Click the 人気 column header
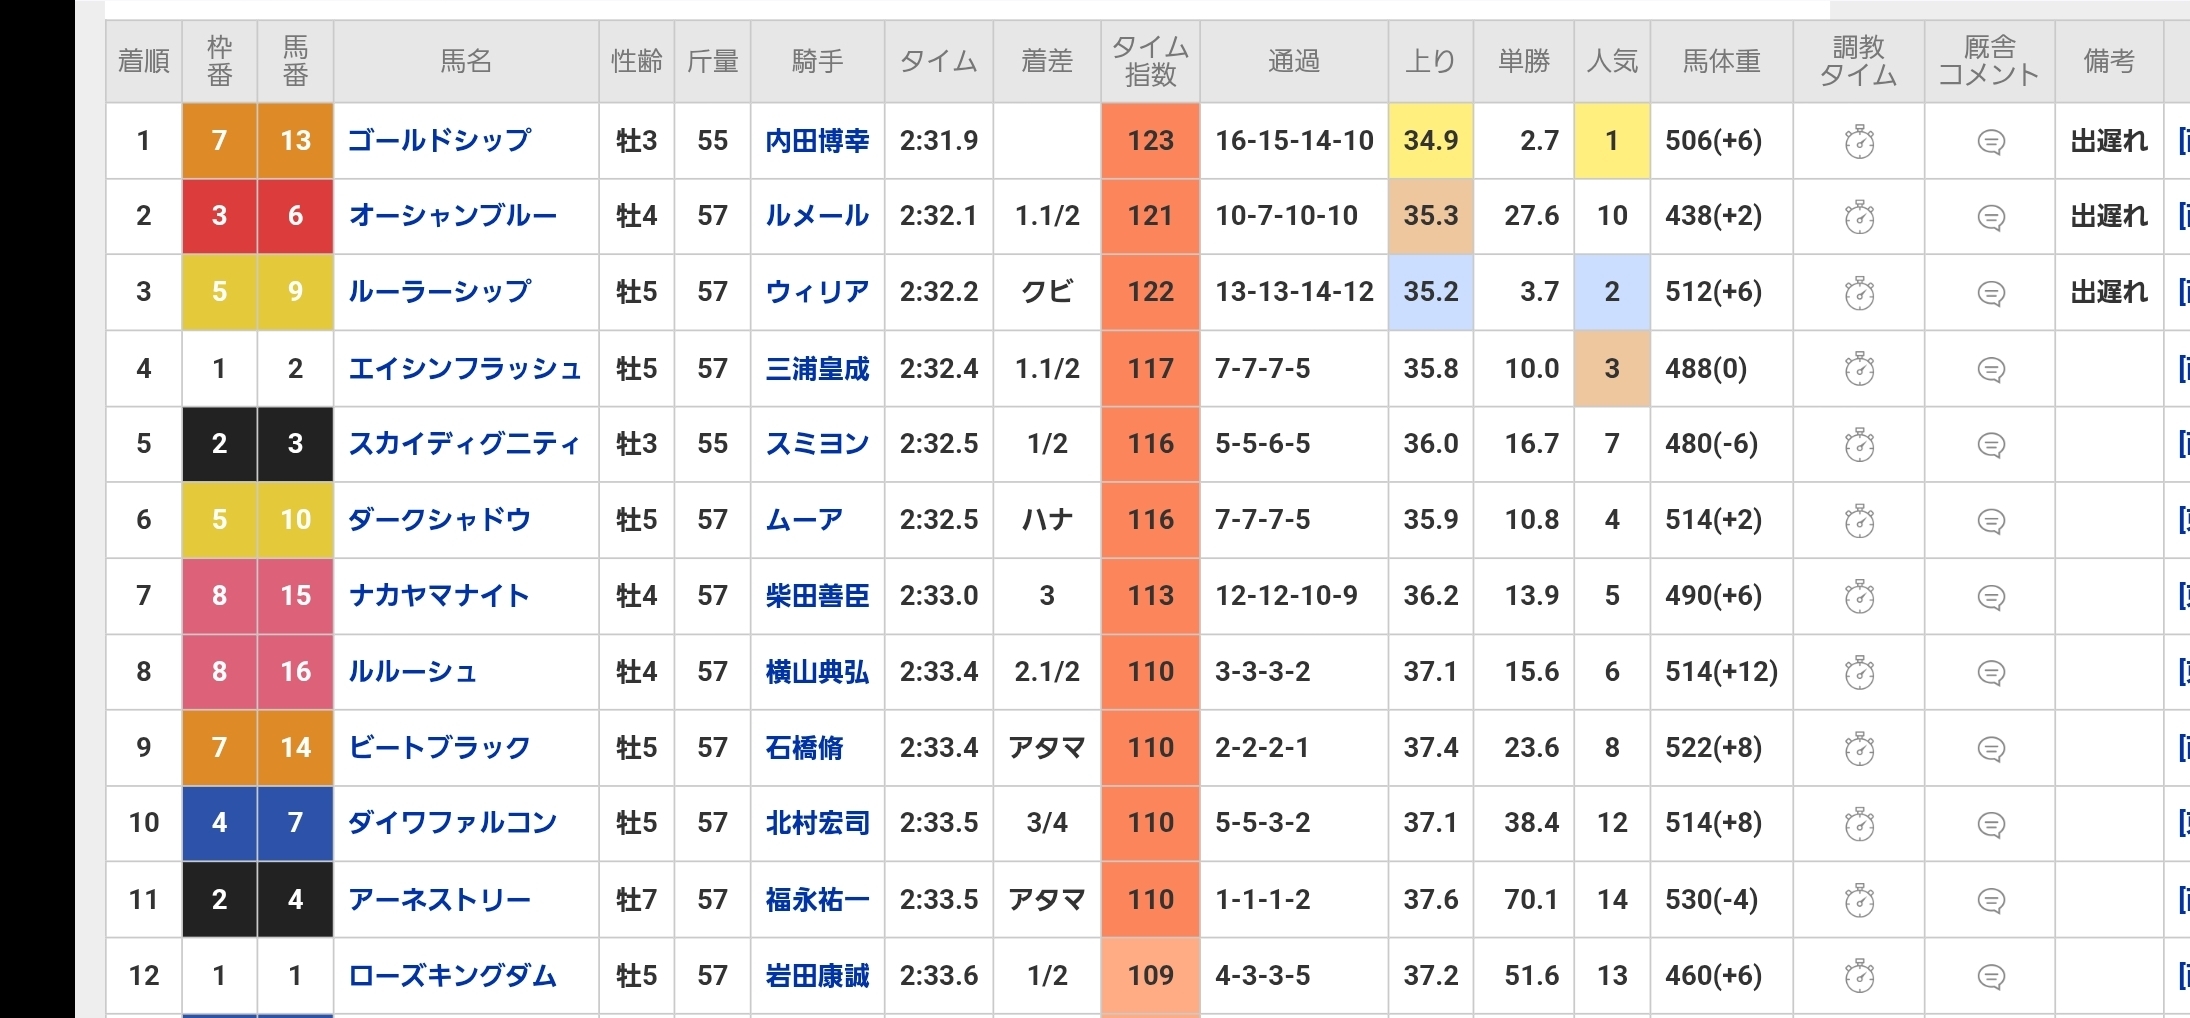Screen dimensions: 2190x1018 [x=1612, y=61]
